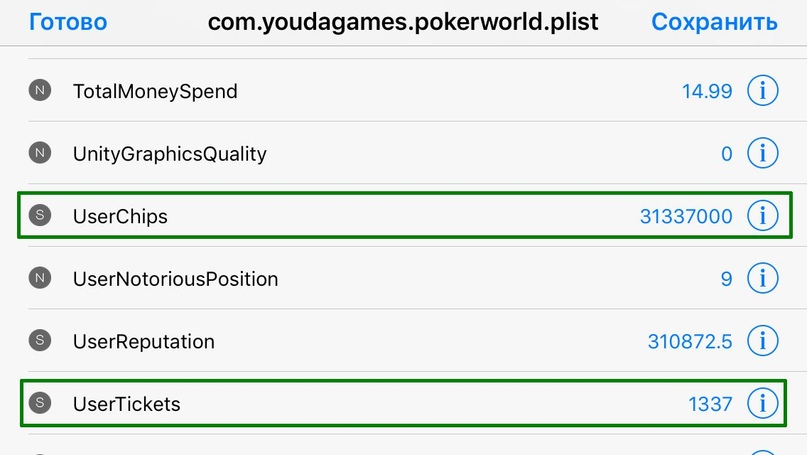Tap the UserTickets info icon

coord(763,404)
